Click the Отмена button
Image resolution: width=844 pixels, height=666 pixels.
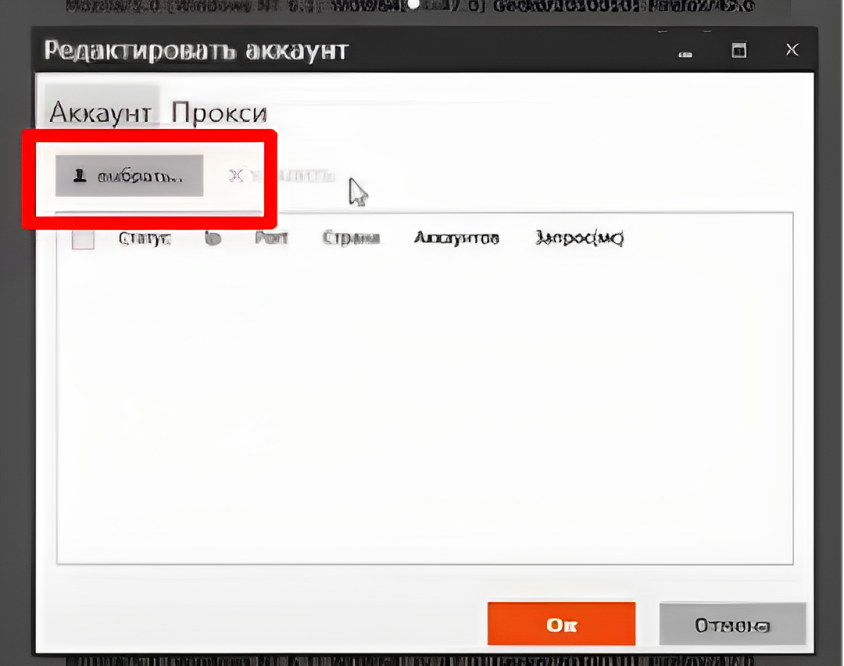(733, 625)
